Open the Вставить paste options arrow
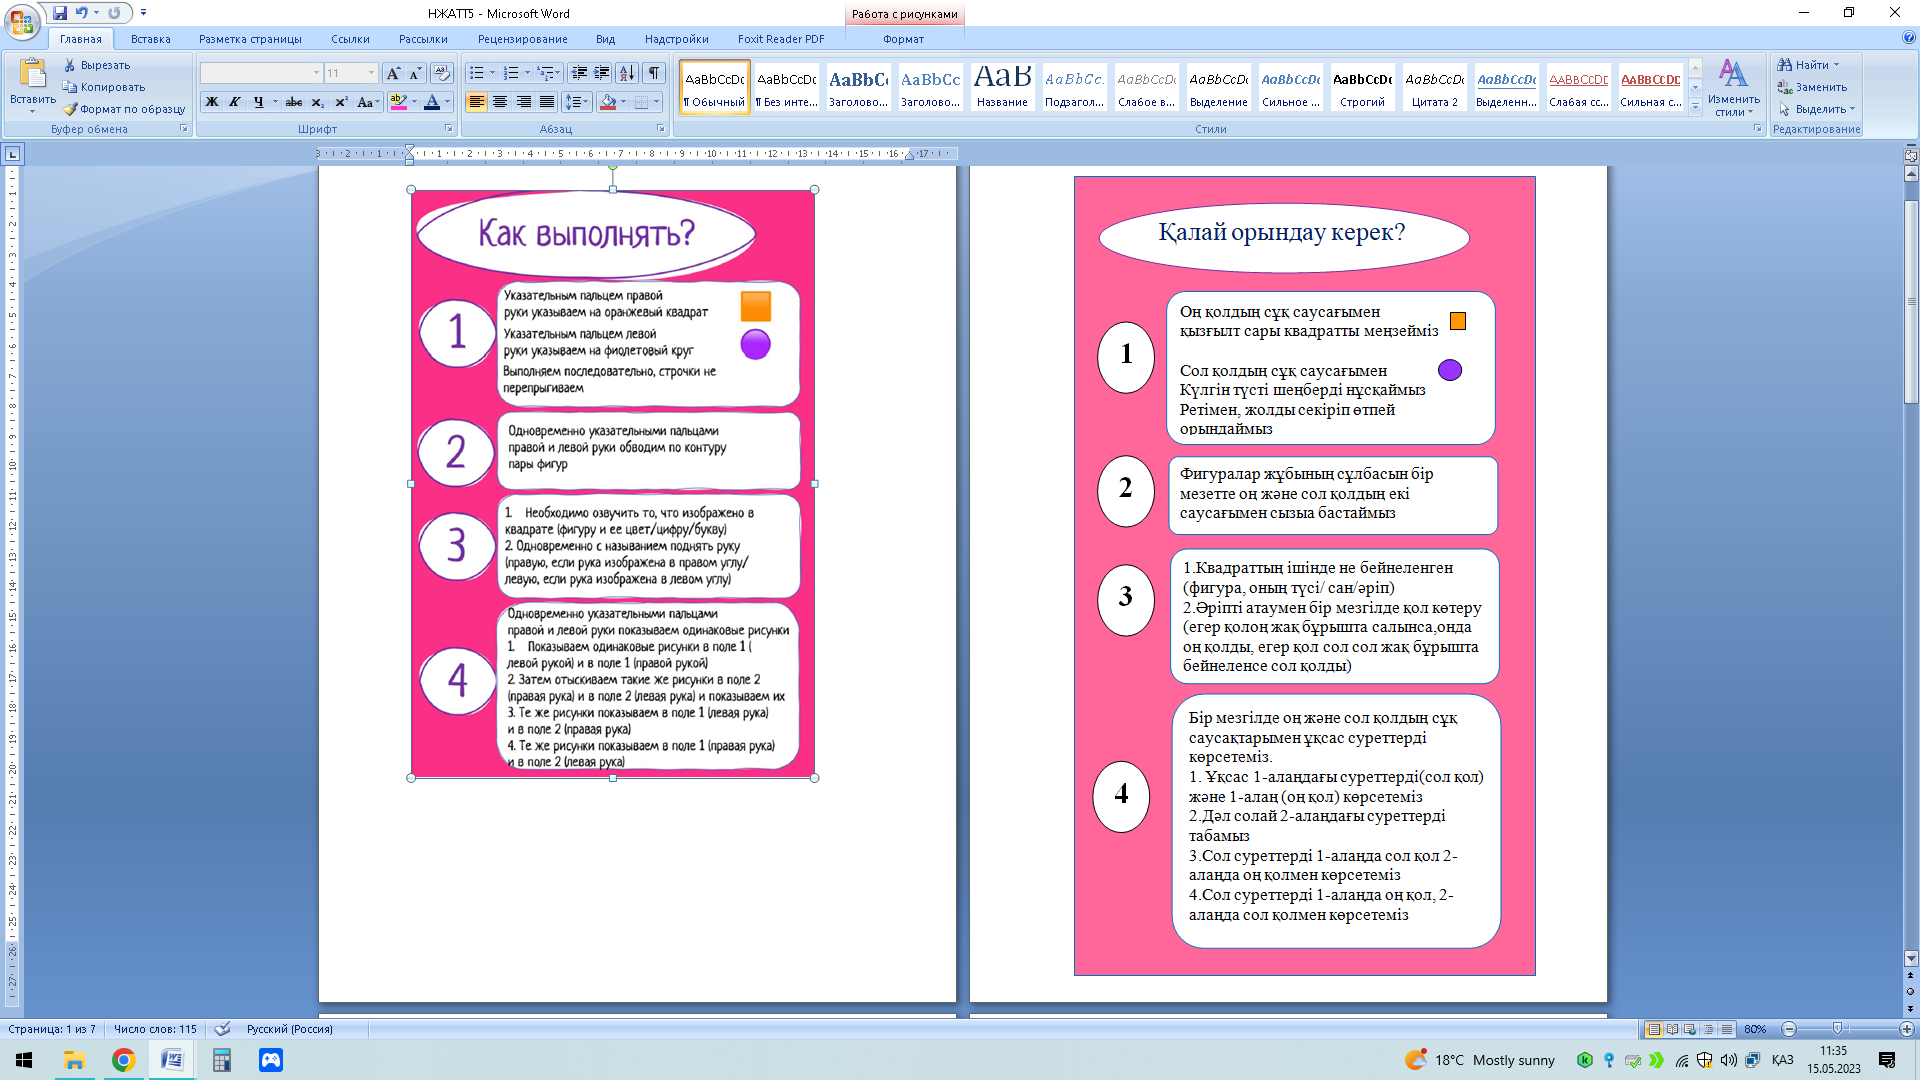The height and width of the screenshot is (1080, 1920). point(32,112)
